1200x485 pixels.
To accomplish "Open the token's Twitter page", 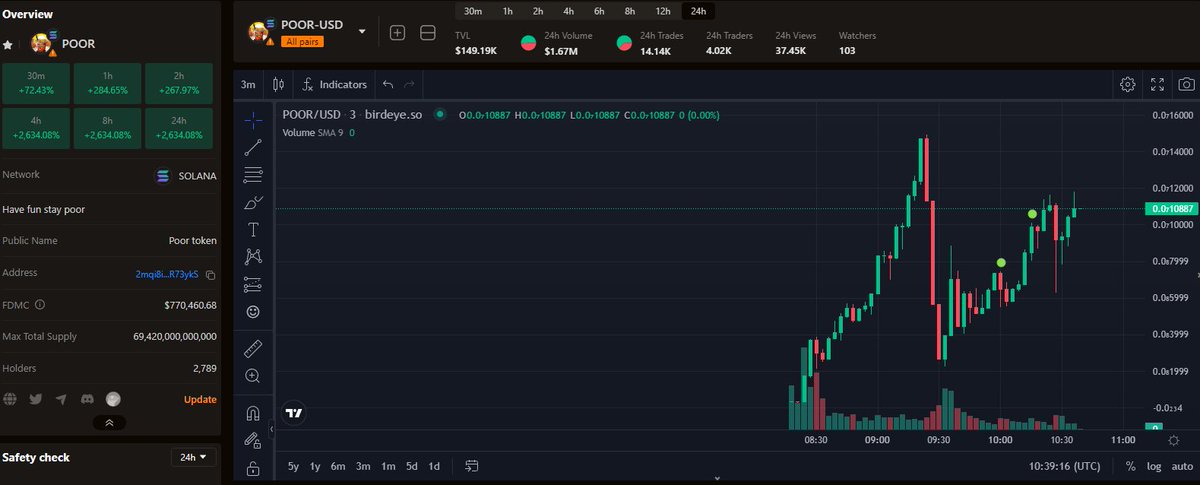I will pyautogui.click(x=36, y=399).
